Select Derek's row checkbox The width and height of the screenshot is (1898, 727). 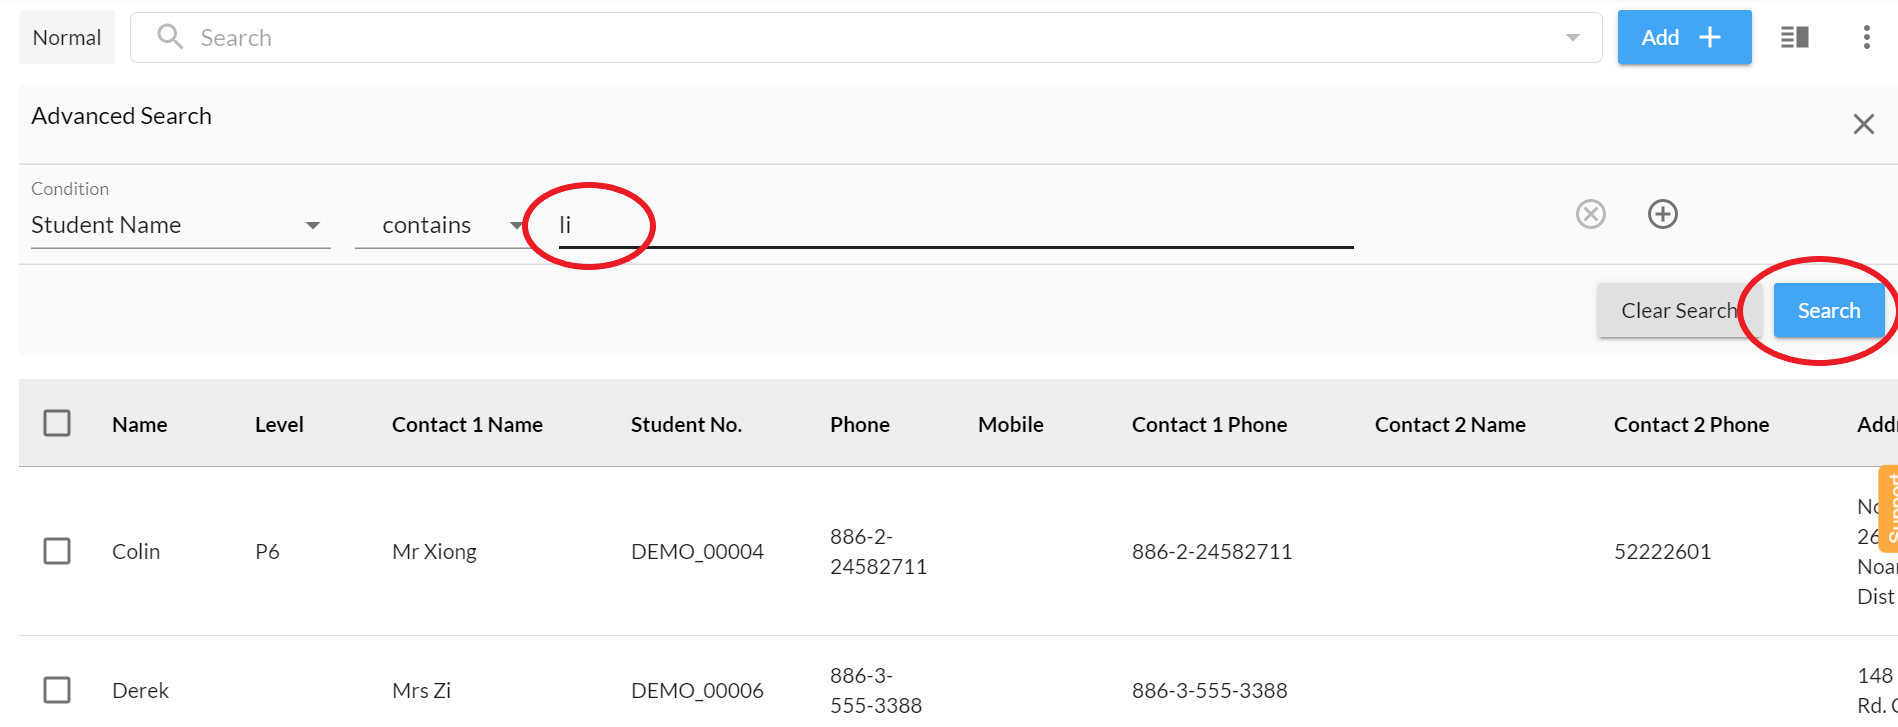pos(57,690)
